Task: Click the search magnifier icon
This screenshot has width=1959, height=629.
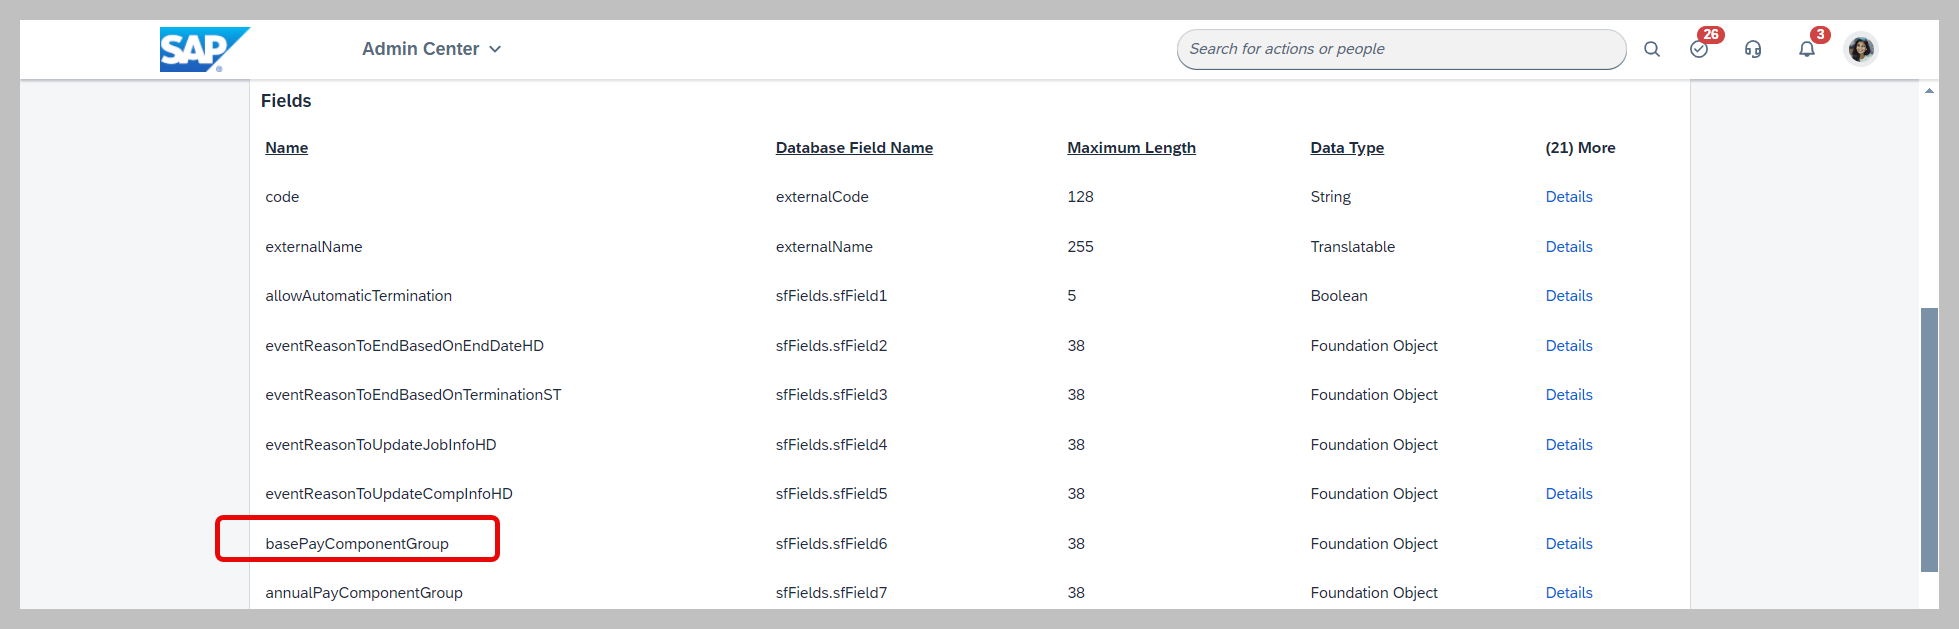Action: [1652, 49]
